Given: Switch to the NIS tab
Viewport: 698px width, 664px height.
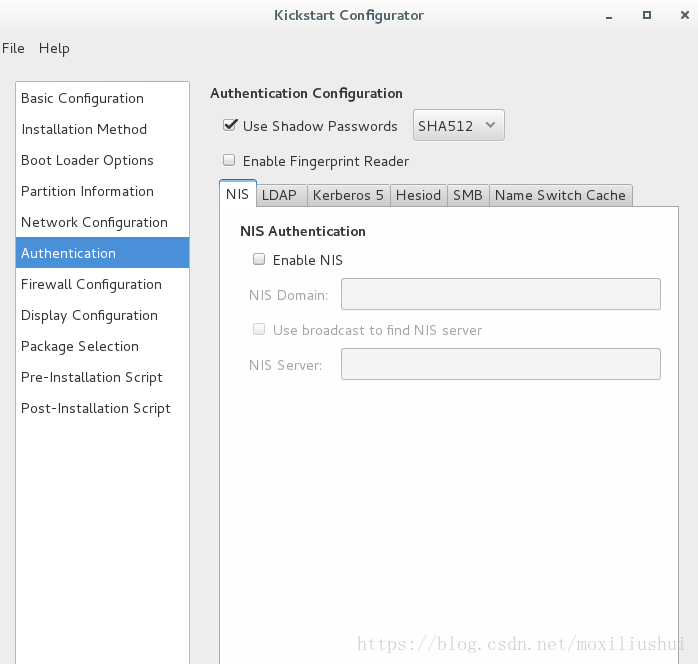Looking at the screenshot, I should click(237, 194).
